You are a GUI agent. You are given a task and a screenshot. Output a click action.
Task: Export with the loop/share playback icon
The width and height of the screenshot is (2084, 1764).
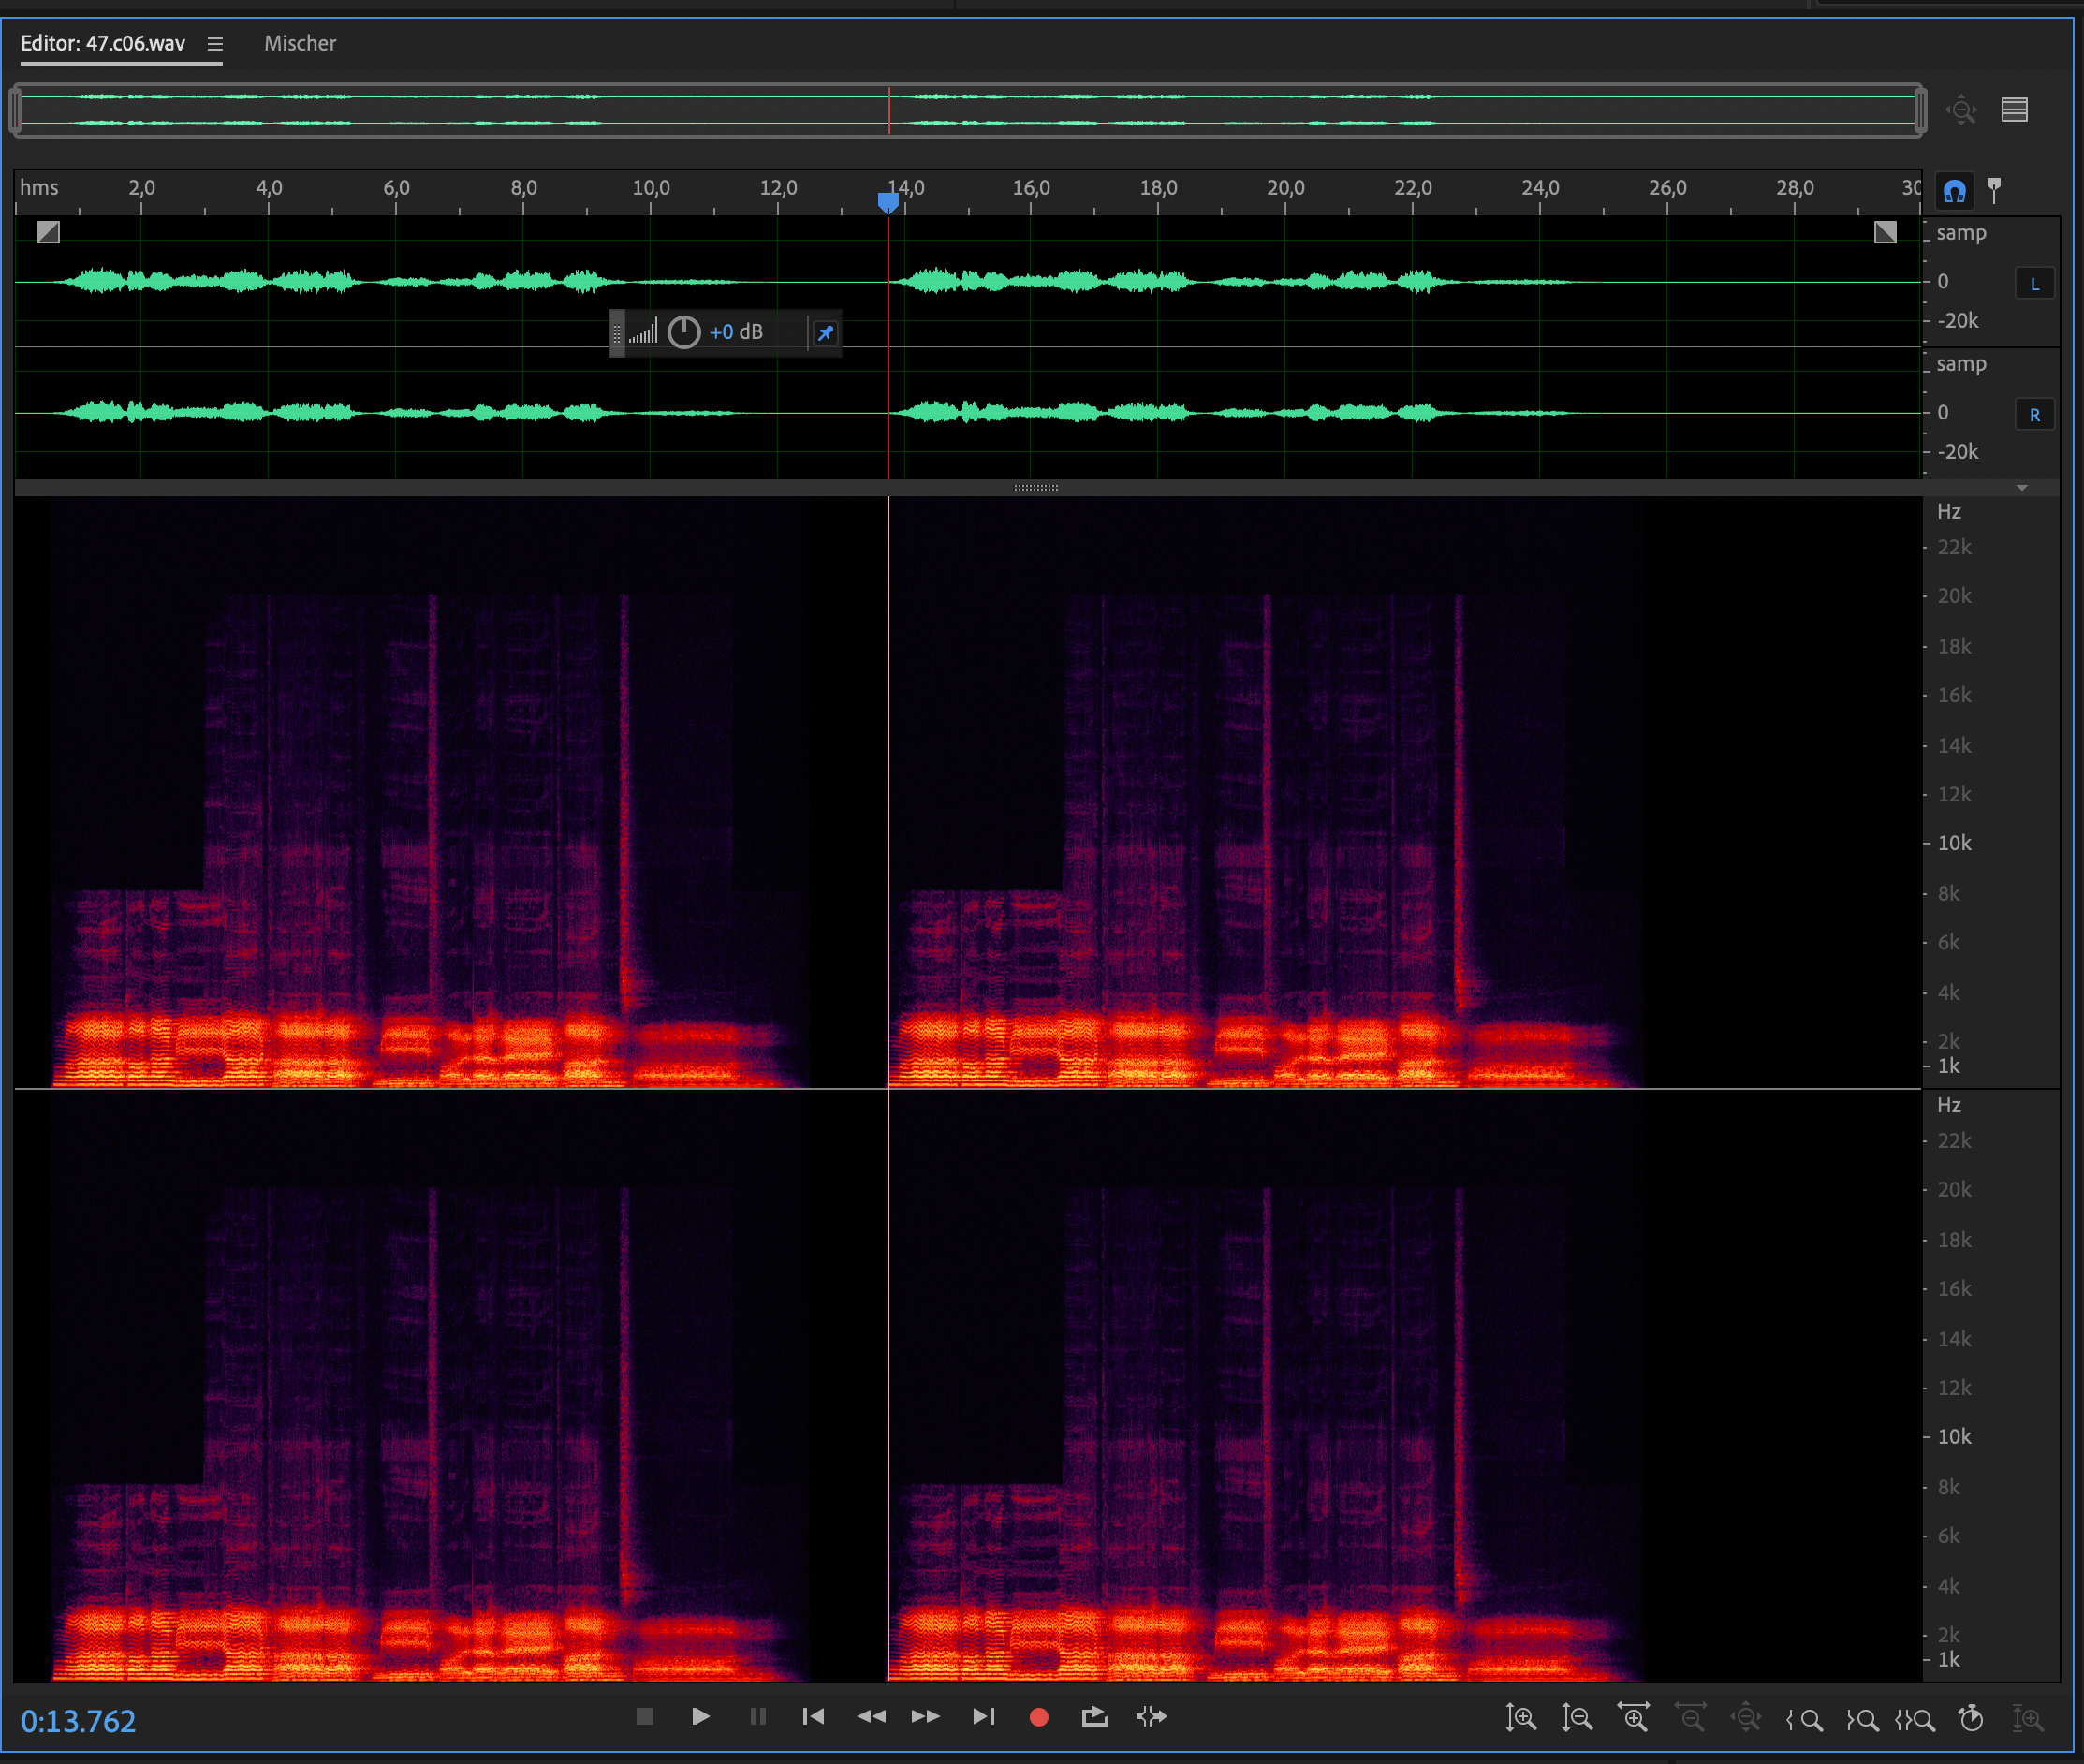click(1095, 1716)
